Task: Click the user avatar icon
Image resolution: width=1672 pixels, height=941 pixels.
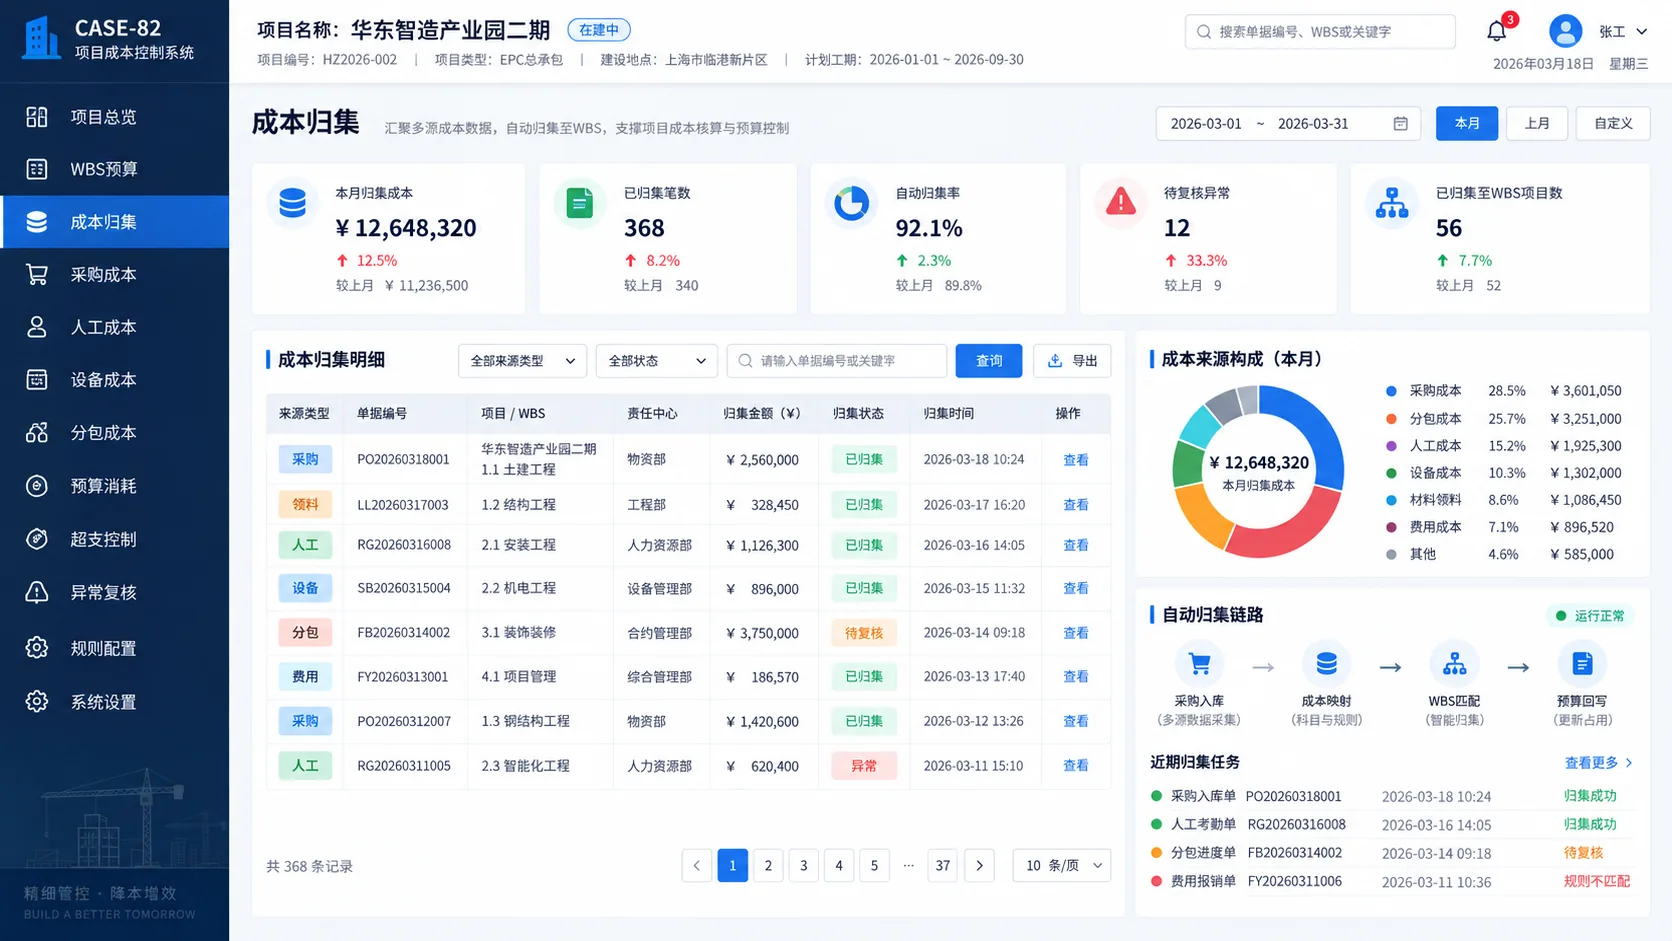Action: [x=1565, y=31]
